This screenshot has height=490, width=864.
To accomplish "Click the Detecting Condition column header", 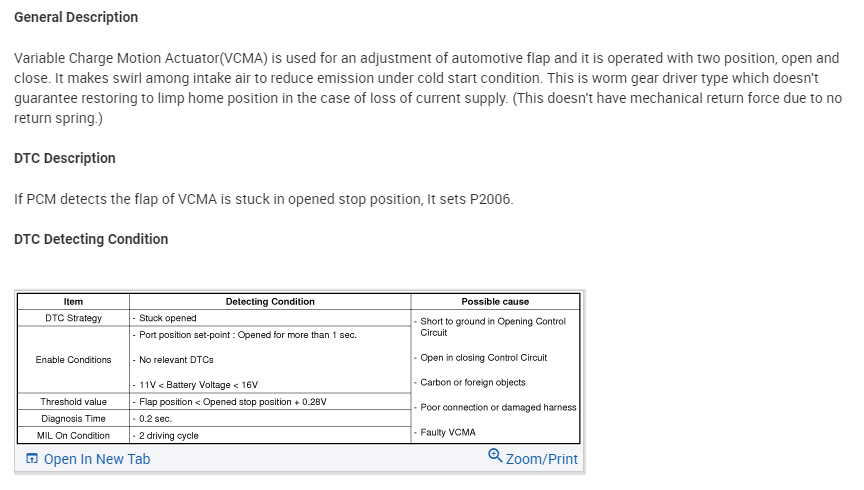I will [x=270, y=301].
